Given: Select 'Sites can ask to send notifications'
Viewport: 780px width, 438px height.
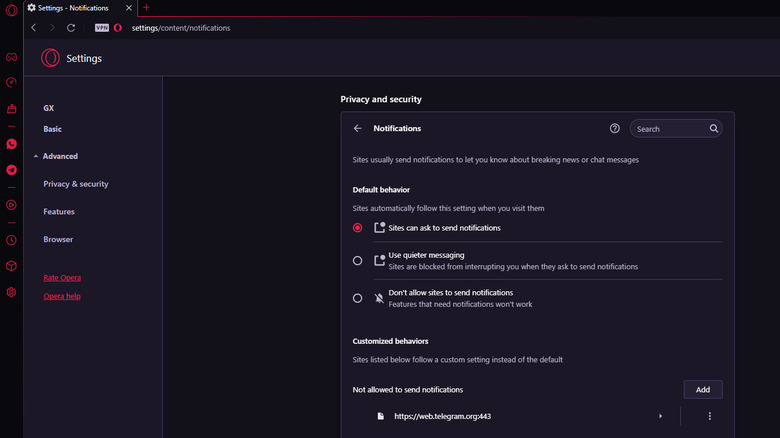Looking at the screenshot, I should (x=358, y=228).
